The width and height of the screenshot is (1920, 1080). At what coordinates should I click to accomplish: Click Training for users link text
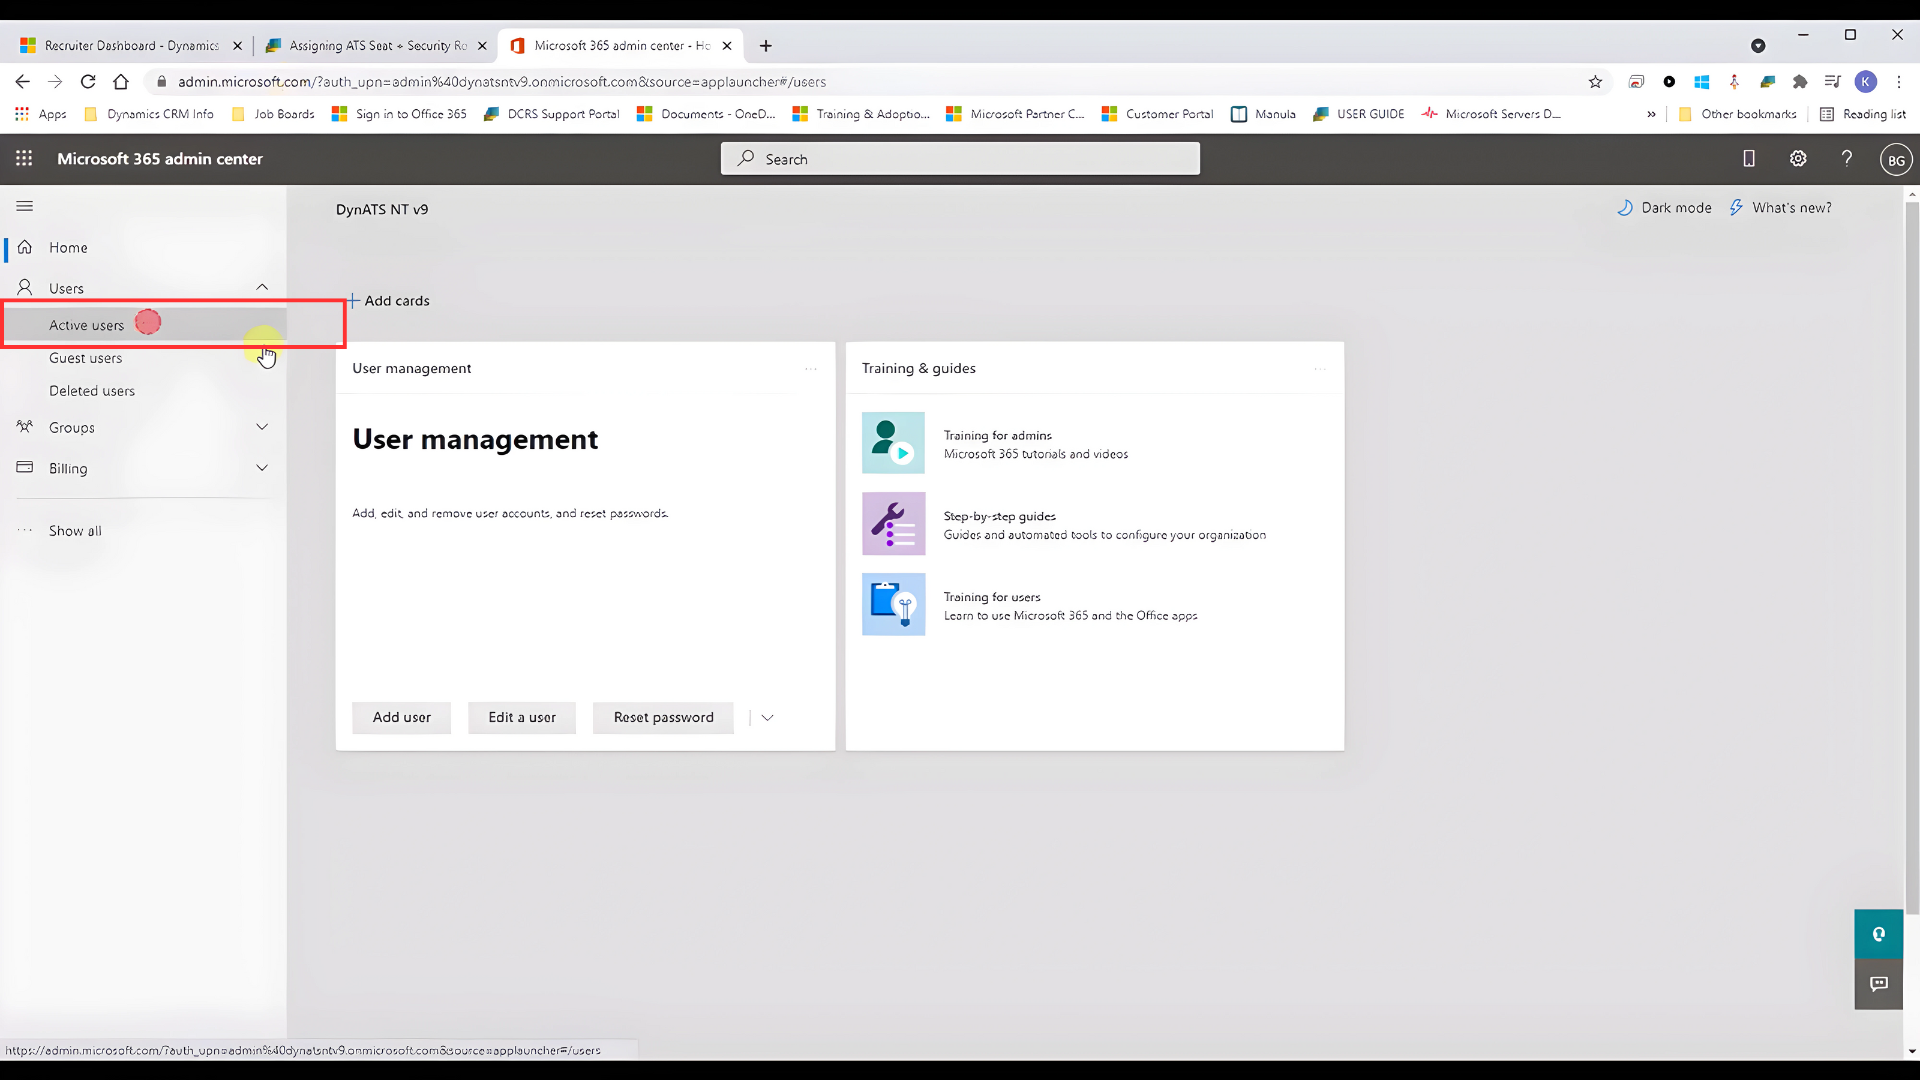pyautogui.click(x=992, y=597)
